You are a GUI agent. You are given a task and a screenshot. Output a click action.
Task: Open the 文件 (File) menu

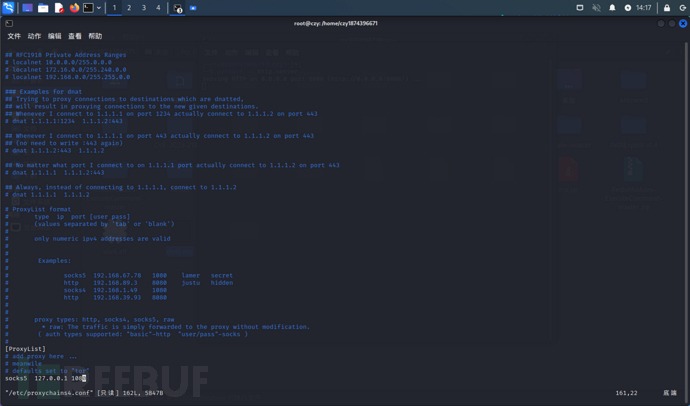coord(14,36)
